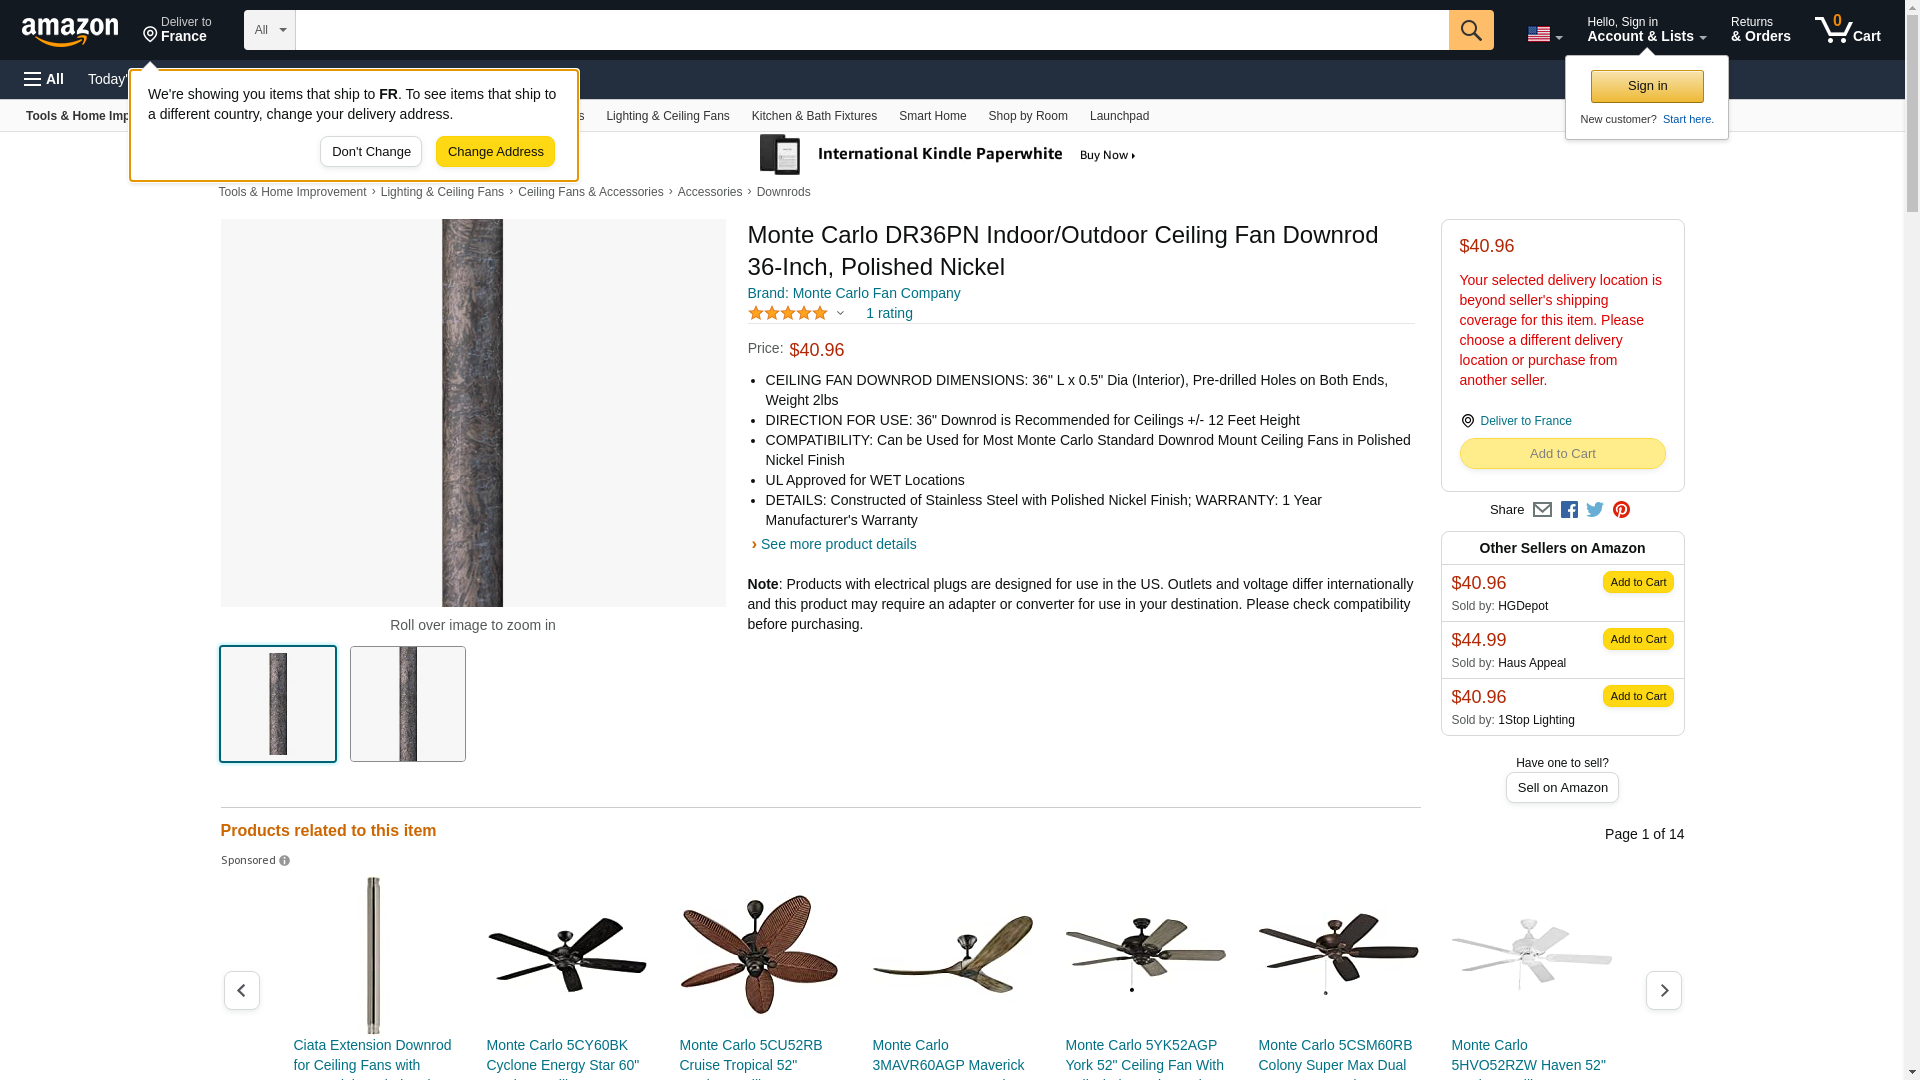Open Lighting & Ceiling Fans tab
Screen dimensions: 1920x1080
click(x=667, y=116)
